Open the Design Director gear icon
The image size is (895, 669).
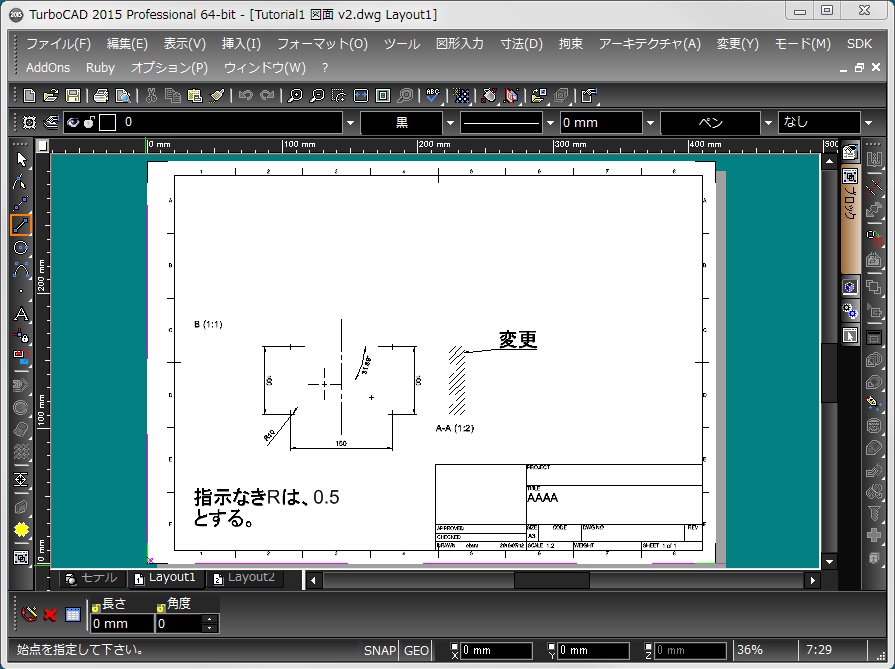pyautogui.click(x=29, y=122)
